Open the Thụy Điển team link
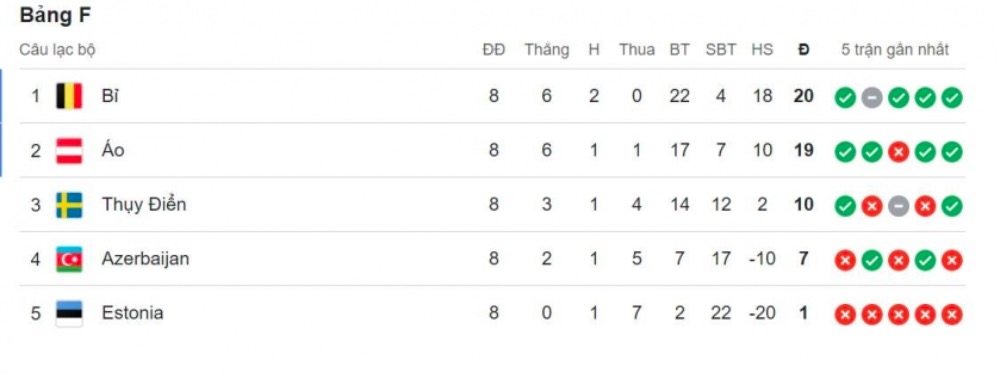The height and width of the screenshot is (377, 1001). coord(144,205)
